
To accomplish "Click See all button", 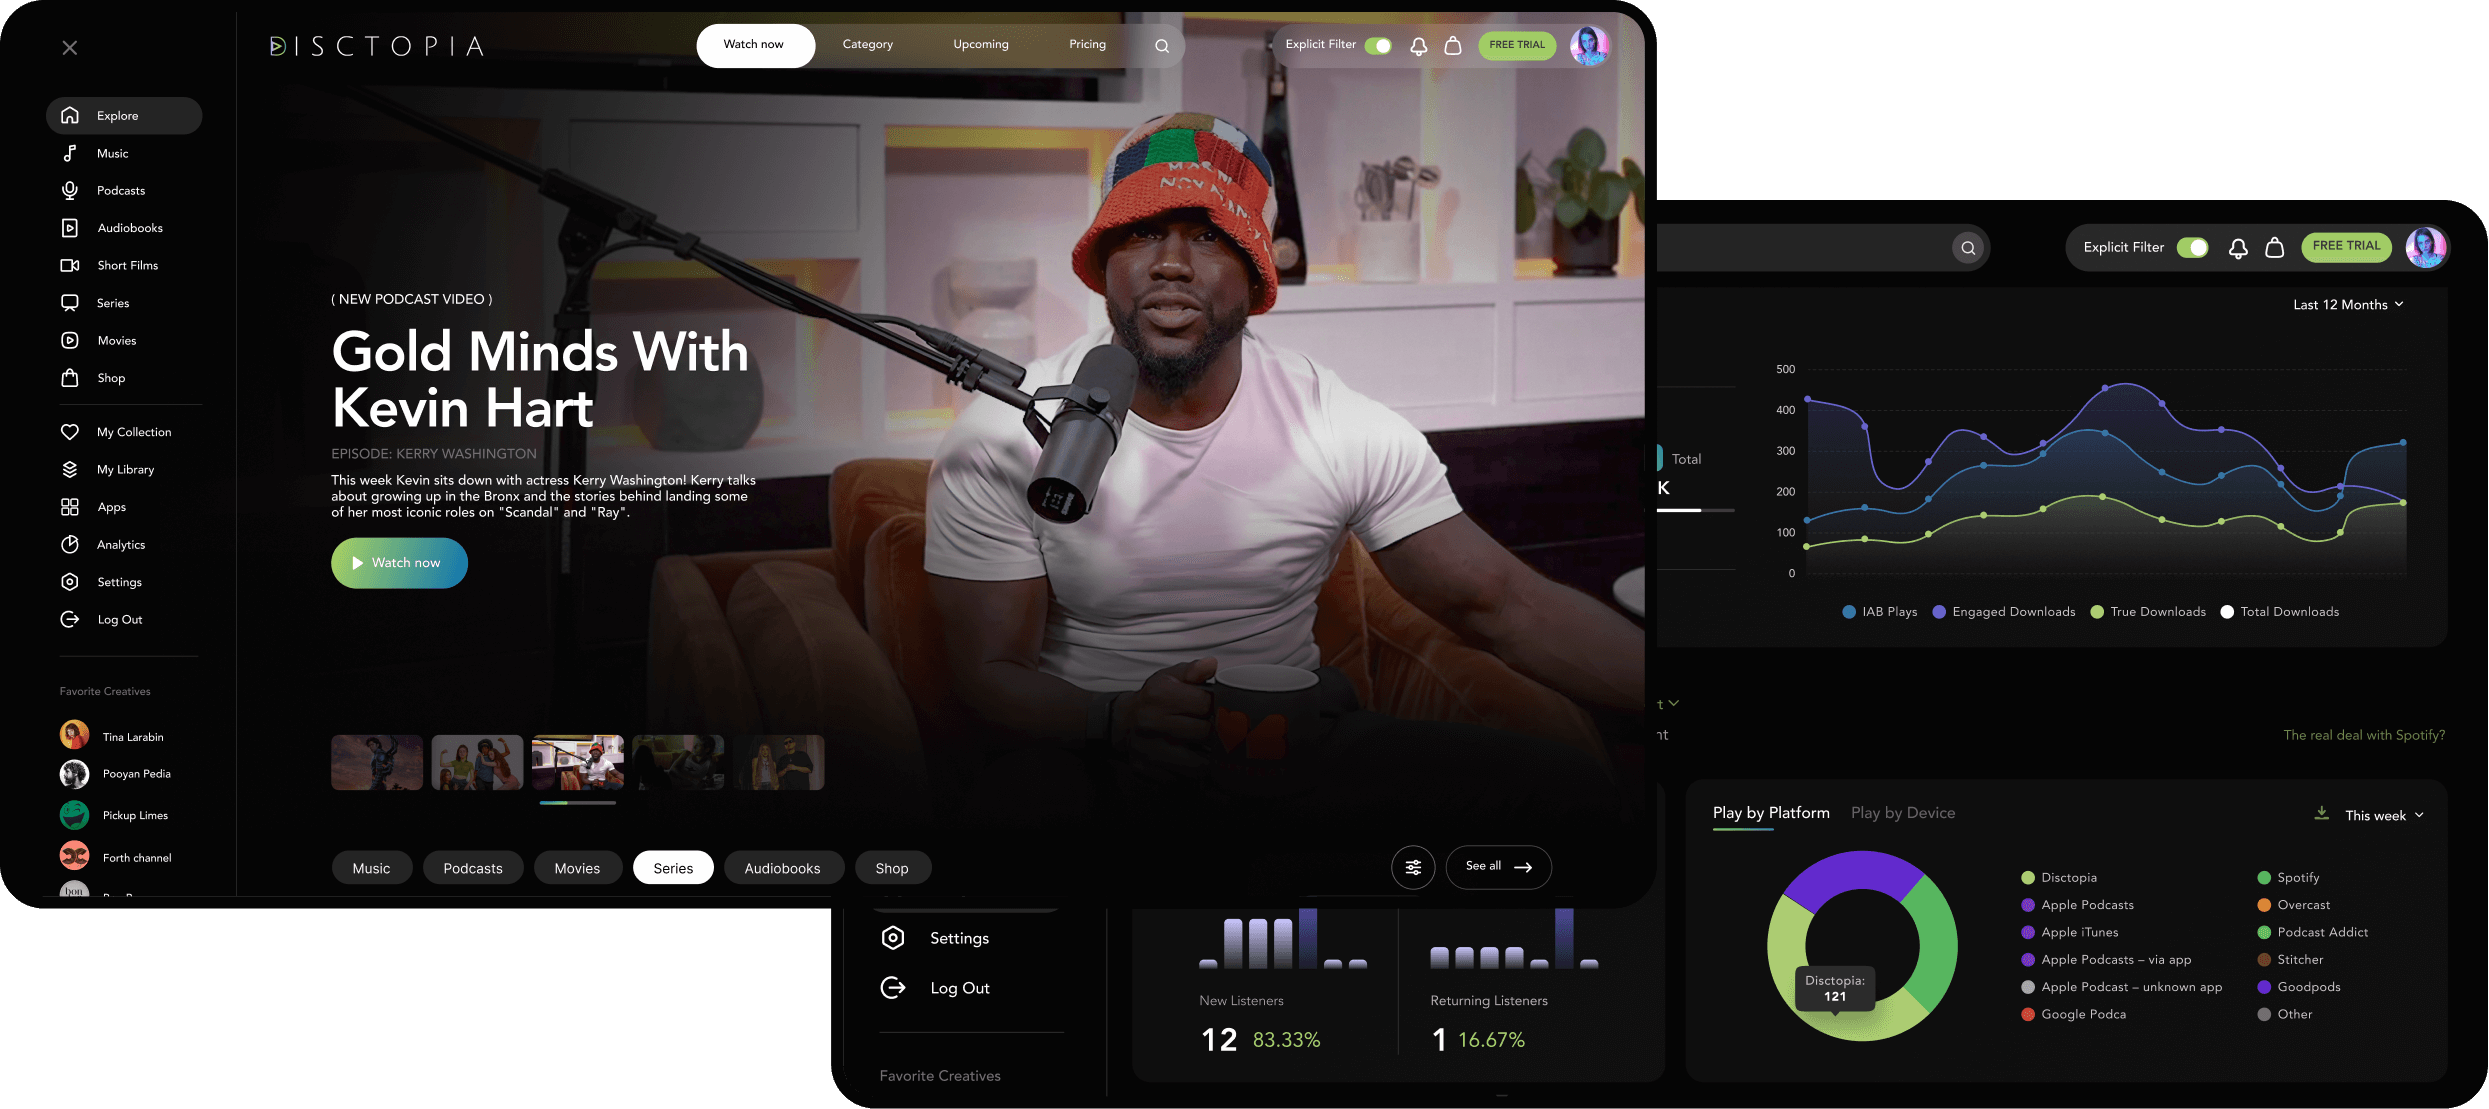I will tap(1498, 867).
